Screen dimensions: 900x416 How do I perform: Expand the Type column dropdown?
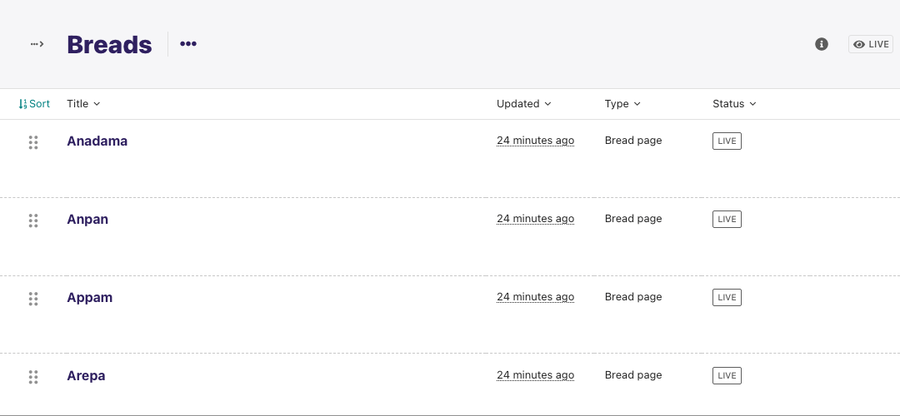click(x=622, y=104)
